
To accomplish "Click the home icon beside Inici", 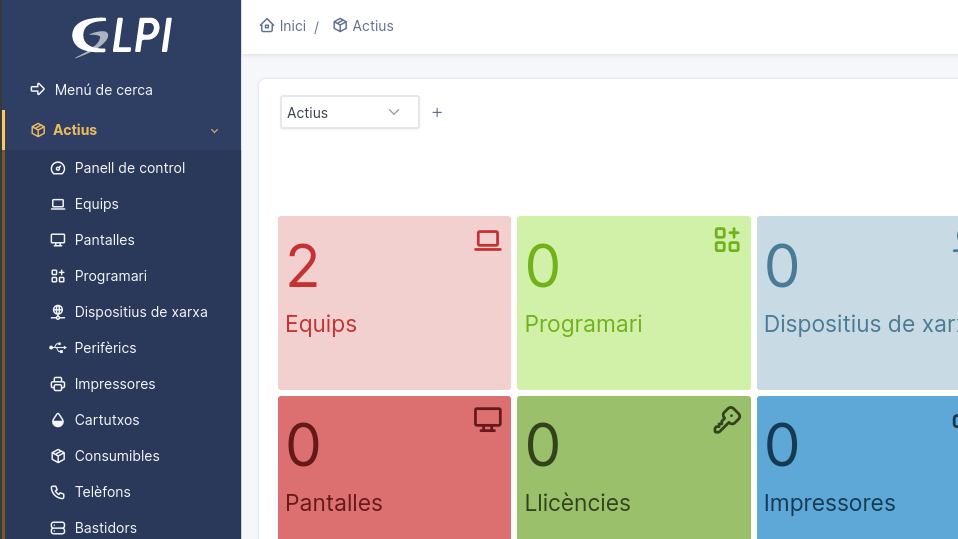I will tap(266, 25).
